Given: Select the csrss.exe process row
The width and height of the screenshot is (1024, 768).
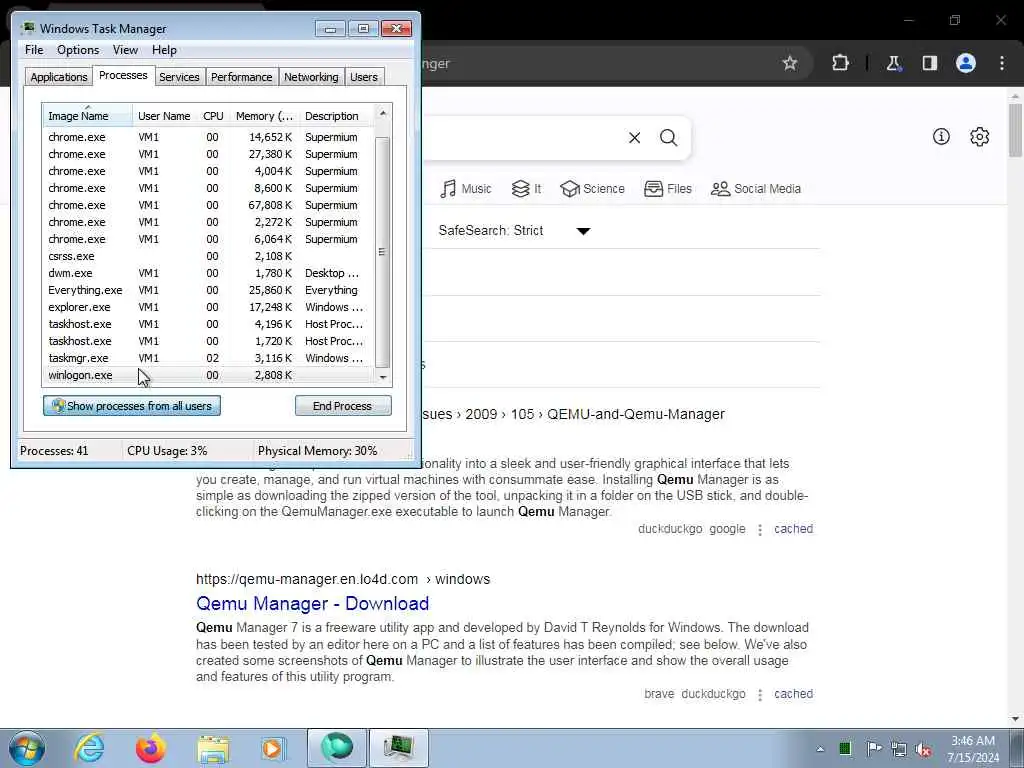Looking at the screenshot, I should 208,256.
